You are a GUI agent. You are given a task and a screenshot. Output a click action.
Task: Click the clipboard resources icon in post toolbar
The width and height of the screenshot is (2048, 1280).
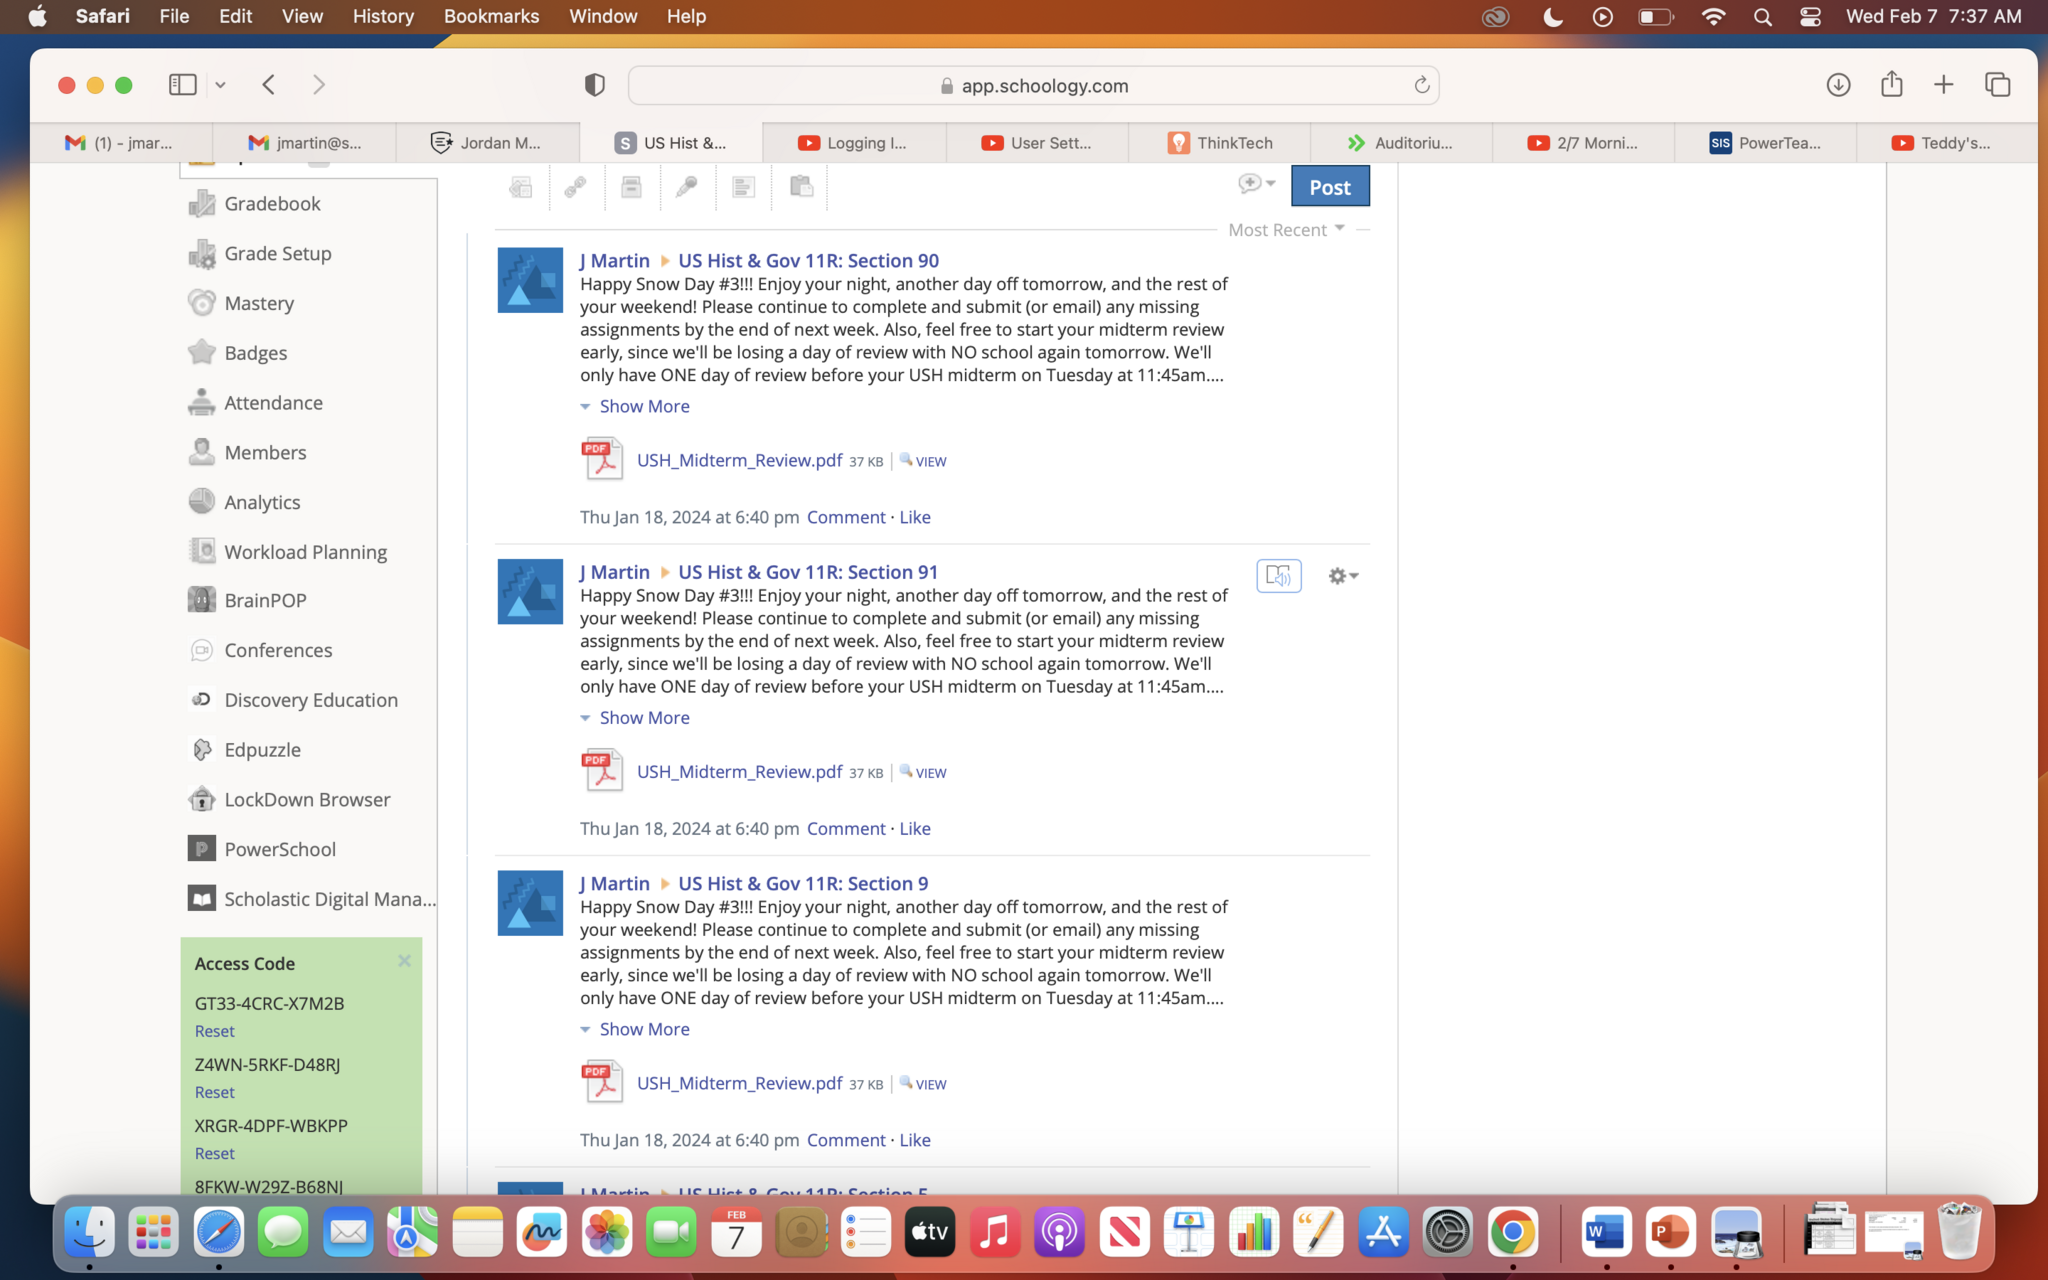(x=801, y=187)
